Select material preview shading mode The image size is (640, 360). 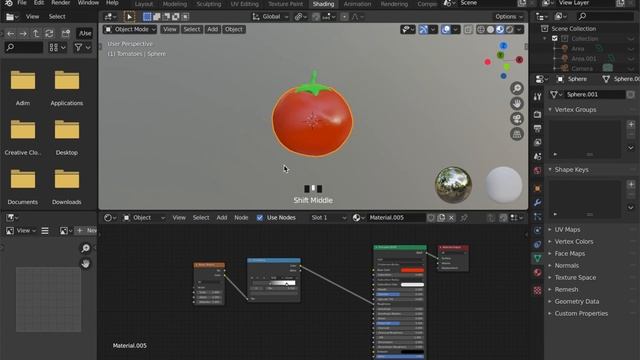click(x=500, y=29)
